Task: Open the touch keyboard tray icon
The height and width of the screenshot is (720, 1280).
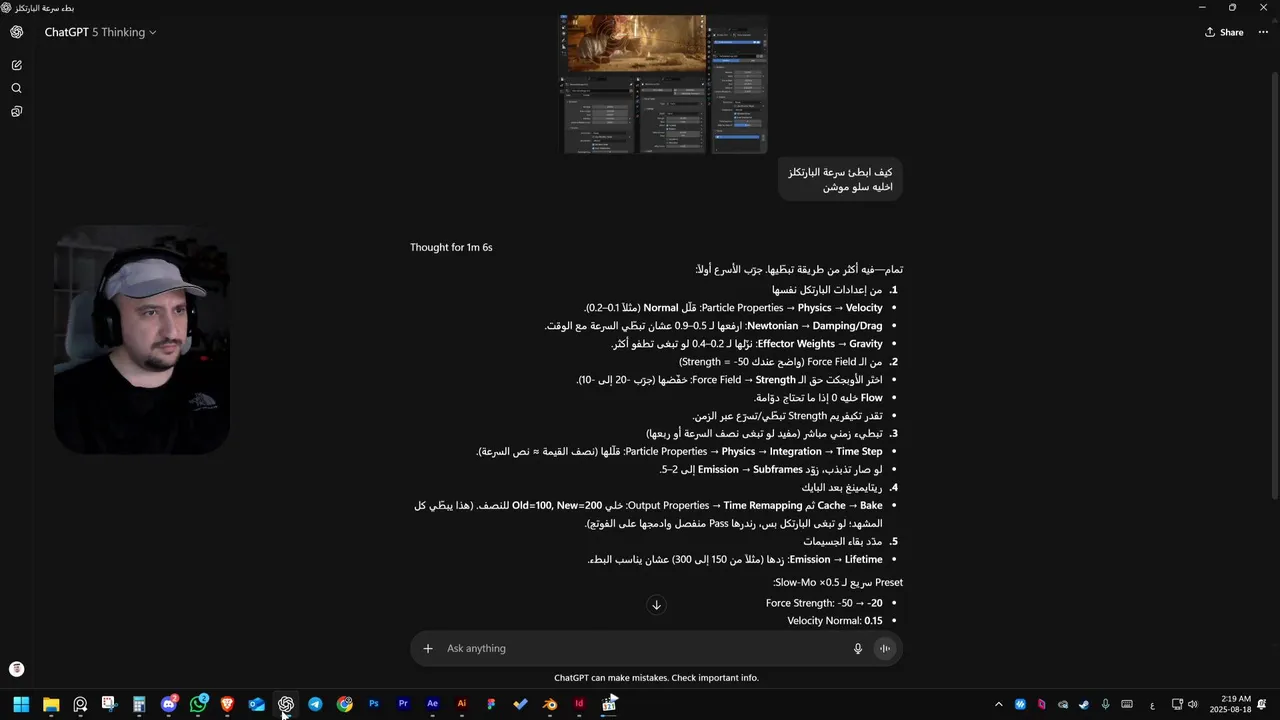Action: pos(1127,704)
